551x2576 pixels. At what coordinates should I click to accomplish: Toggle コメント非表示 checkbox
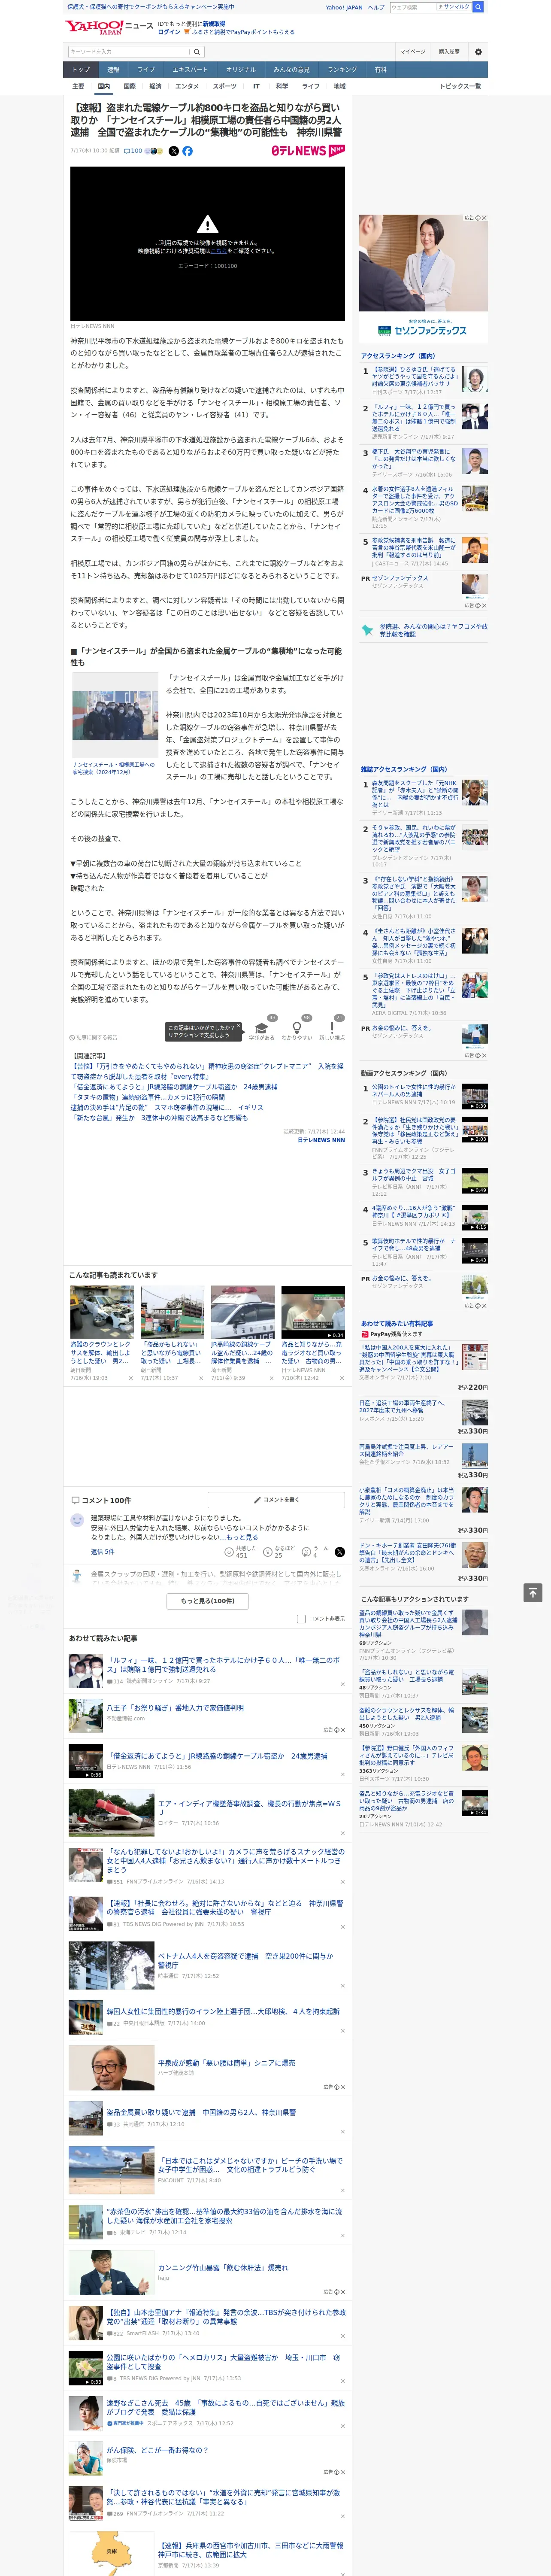click(x=301, y=1618)
